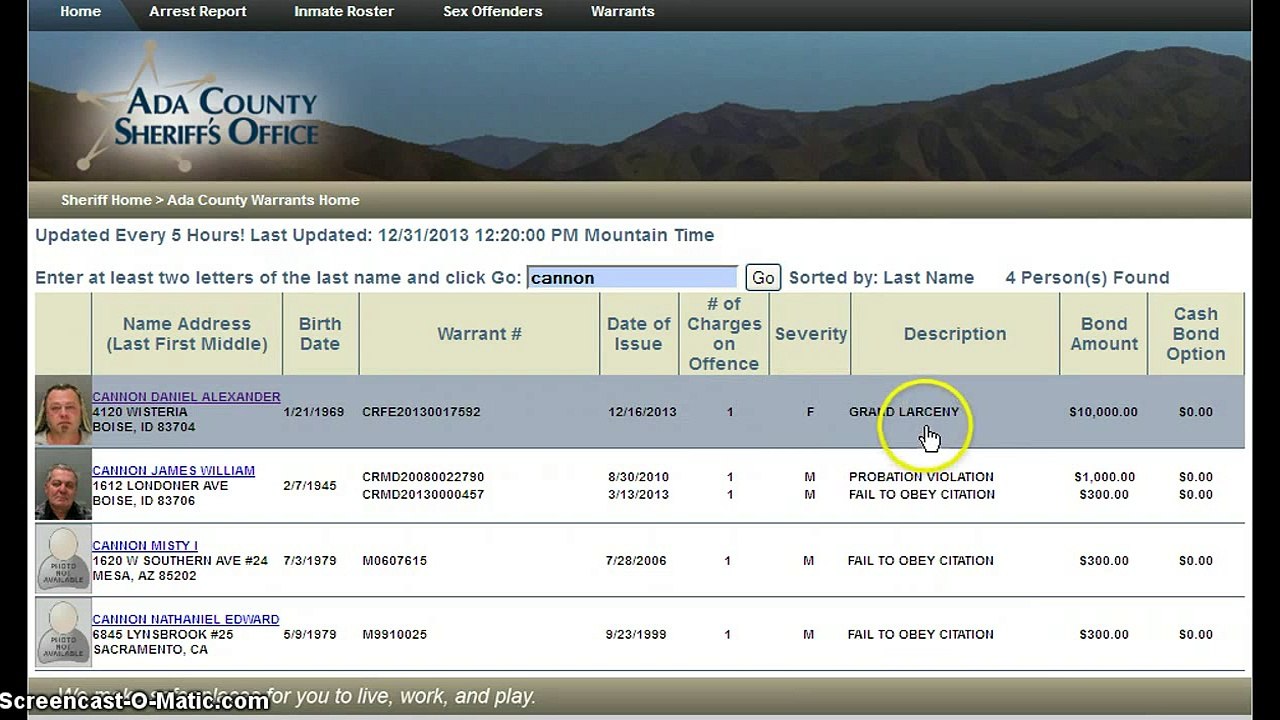The image size is (1280, 720).
Task: Click issue date 9/23/1999
Action: [636, 635]
